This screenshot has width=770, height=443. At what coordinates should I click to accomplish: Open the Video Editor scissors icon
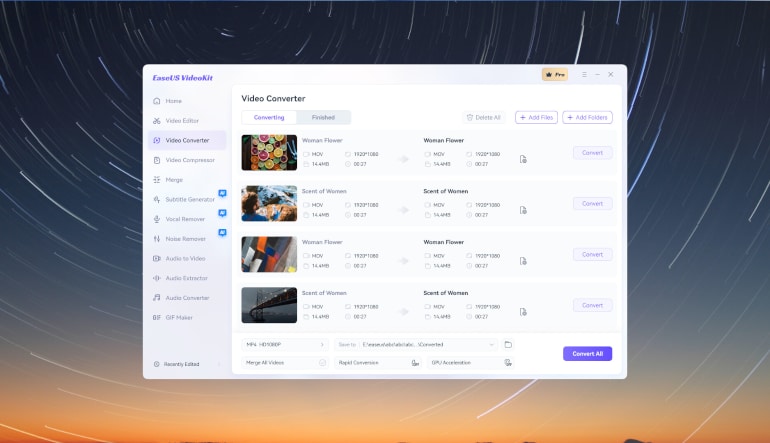[157, 121]
